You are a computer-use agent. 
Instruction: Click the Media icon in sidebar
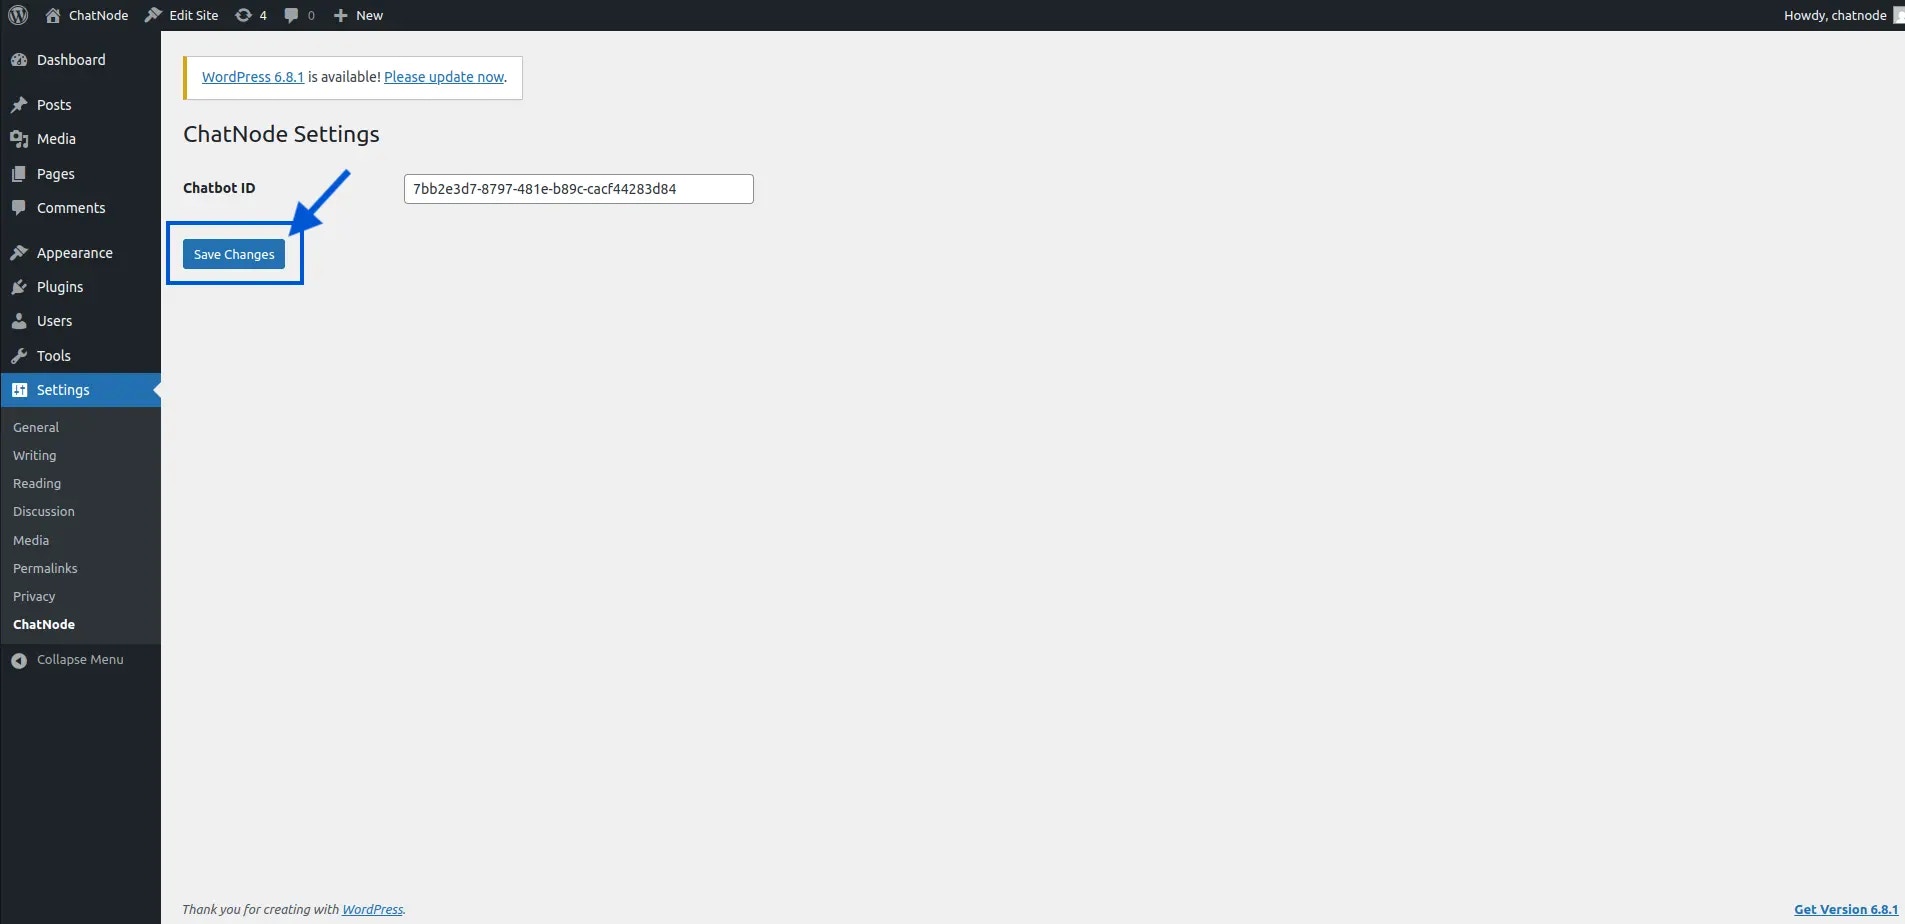(x=19, y=139)
